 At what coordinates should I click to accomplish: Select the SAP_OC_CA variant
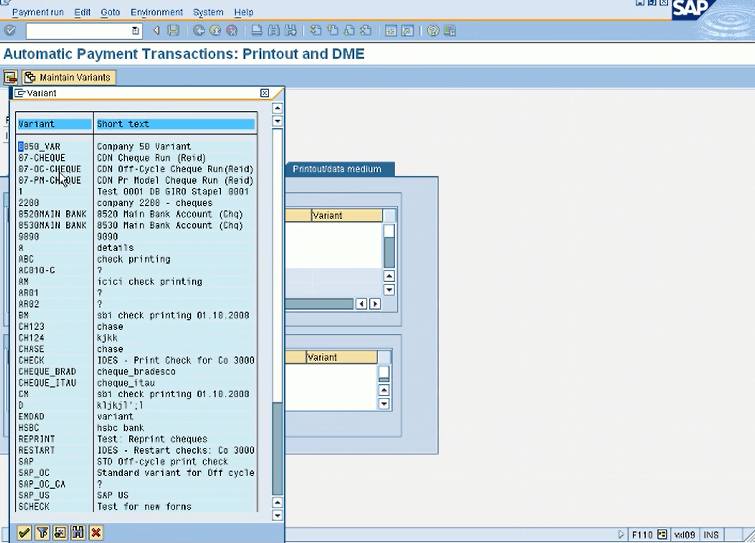136,484
